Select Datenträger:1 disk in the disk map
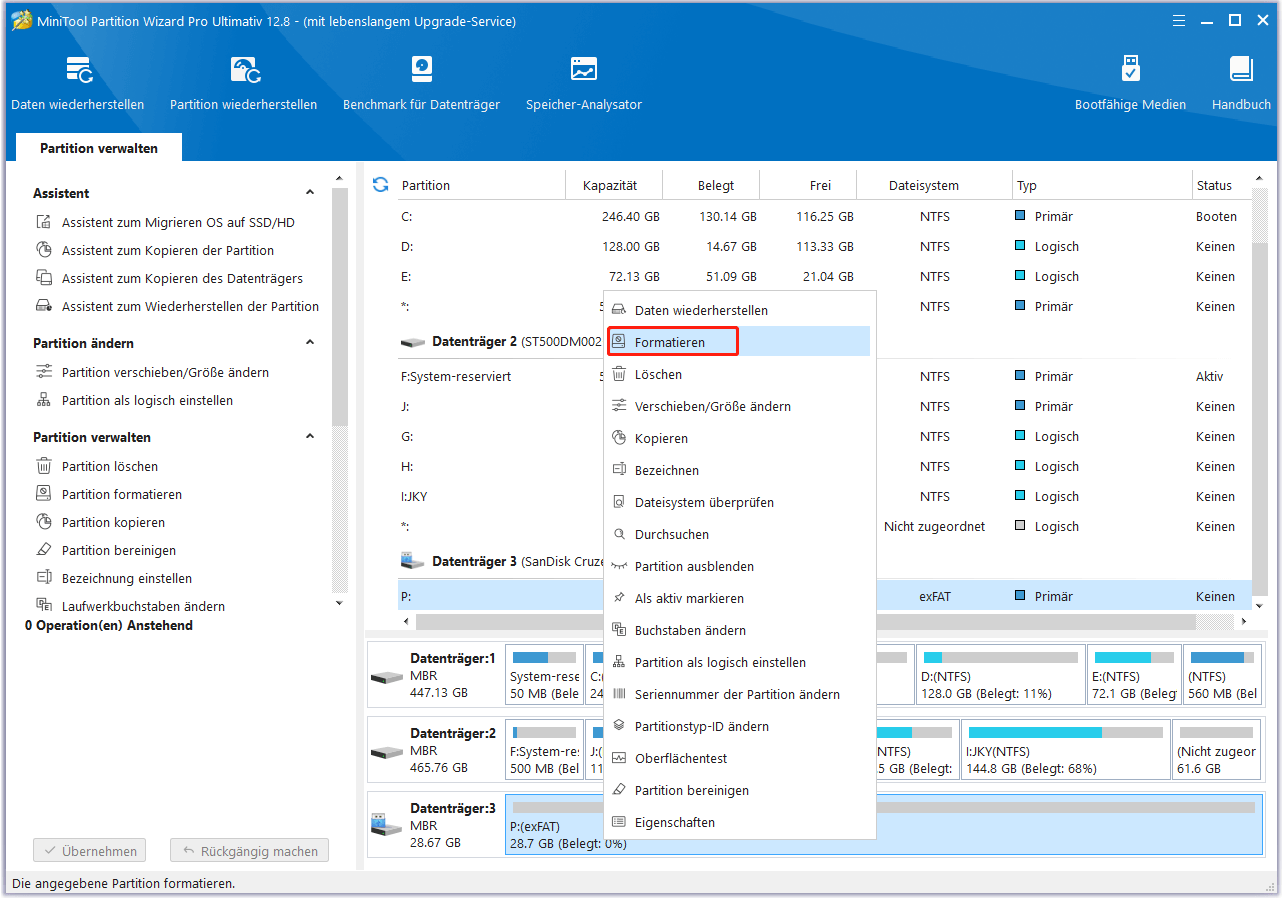Image resolution: width=1282 pixels, height=899 pixels. pos(435,675)
